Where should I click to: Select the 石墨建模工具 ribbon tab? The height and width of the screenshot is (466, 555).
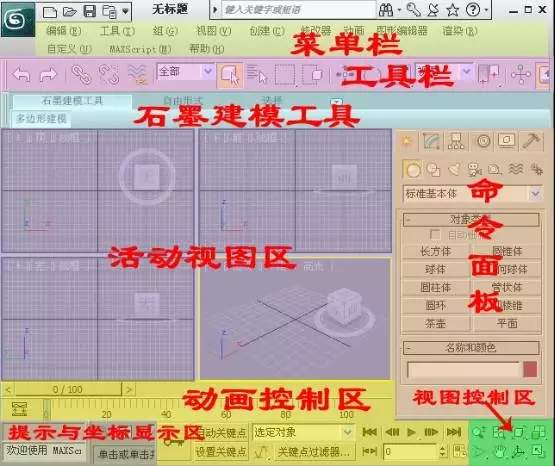[x=73, y=101]
